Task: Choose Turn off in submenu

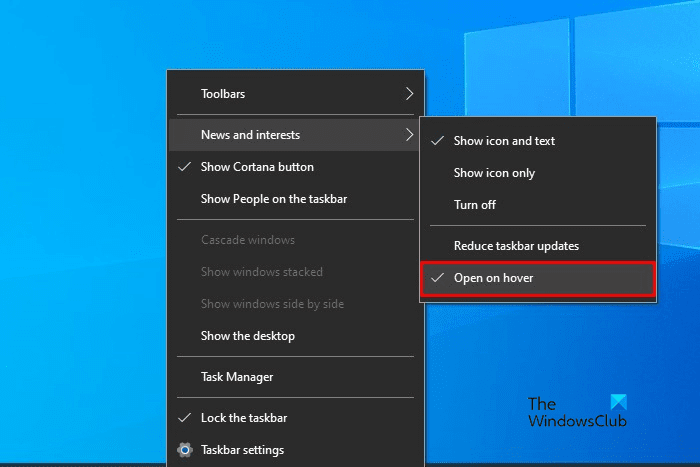Action: point(538,205)
